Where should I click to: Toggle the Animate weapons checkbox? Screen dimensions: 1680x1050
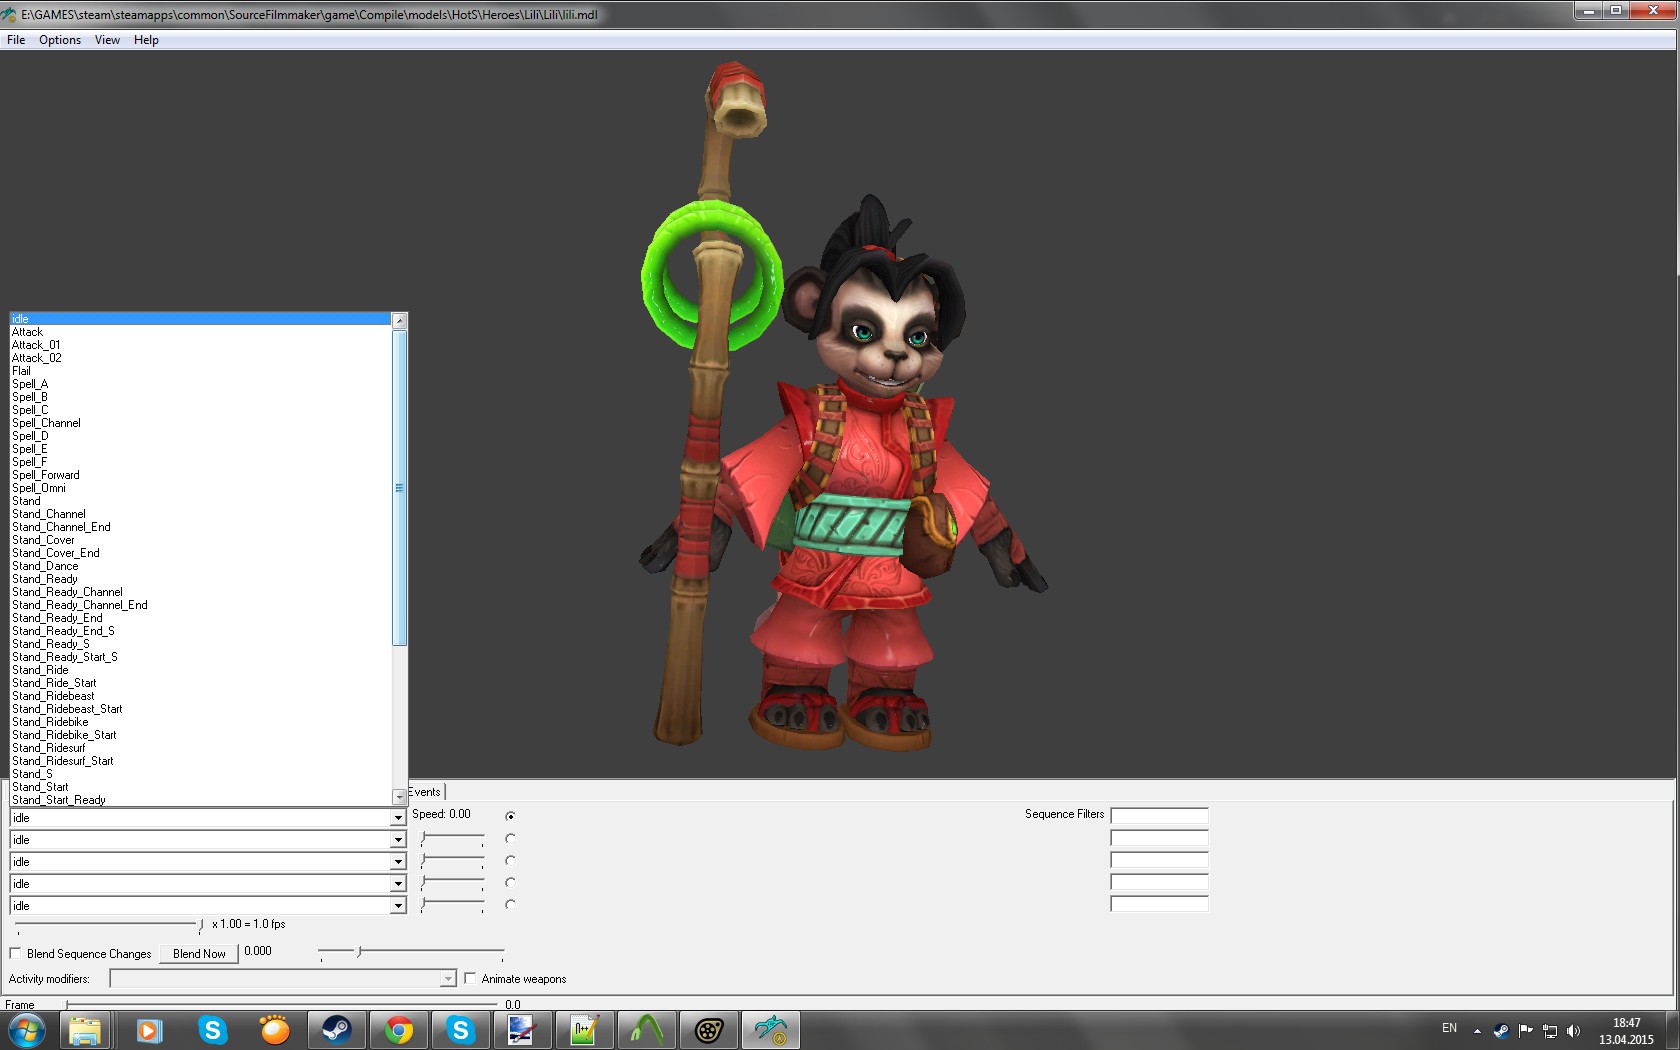(x=470, y=978)
